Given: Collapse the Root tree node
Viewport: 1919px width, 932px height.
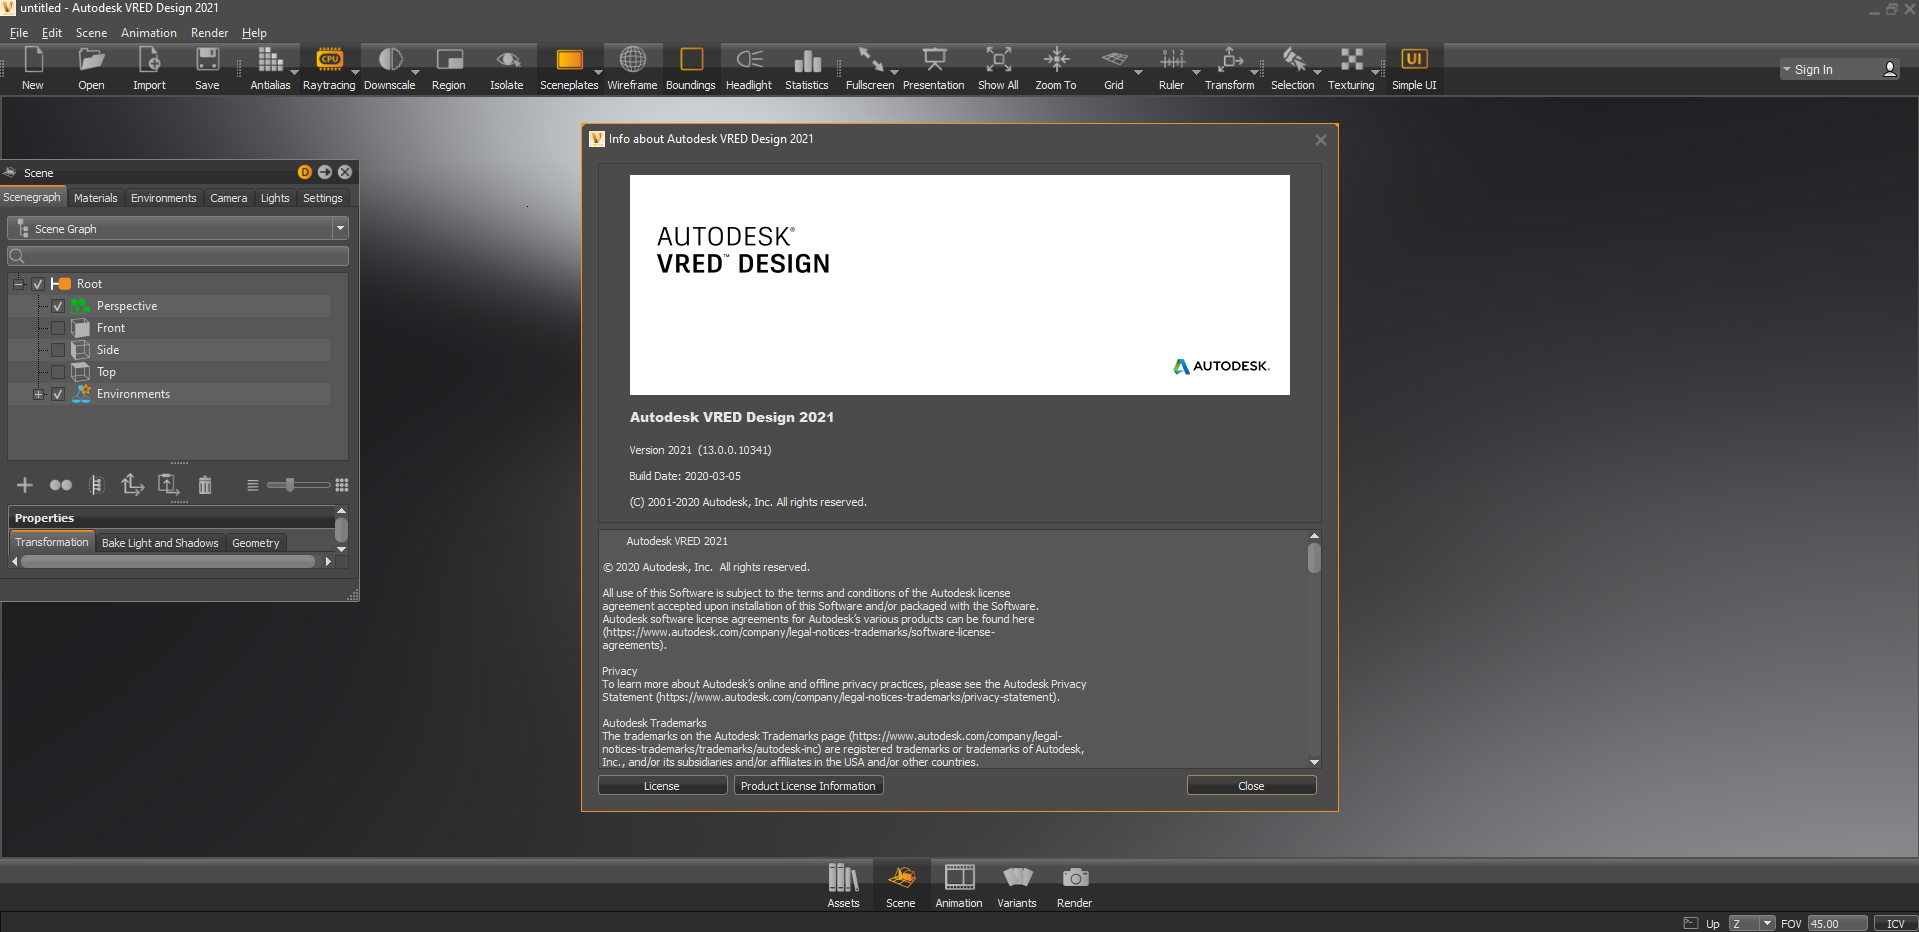Looking at the screenshot, I should 18,284.
